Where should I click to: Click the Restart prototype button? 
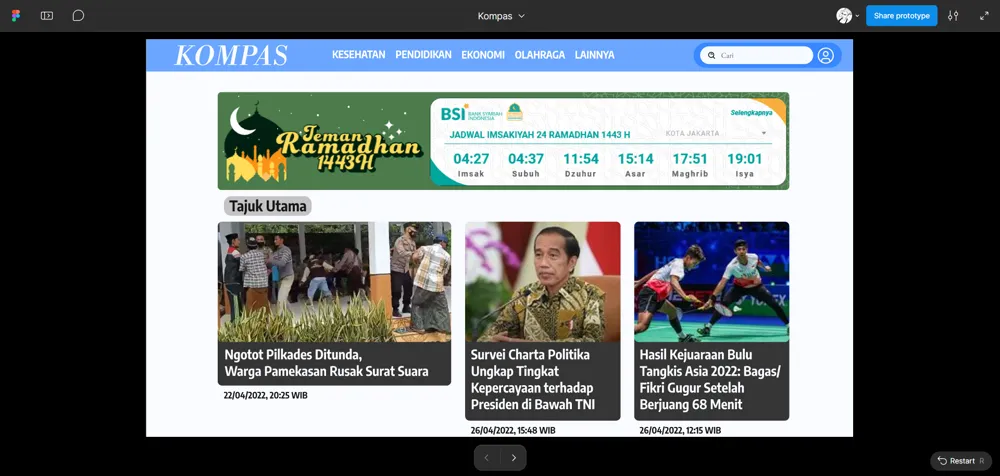961,461
